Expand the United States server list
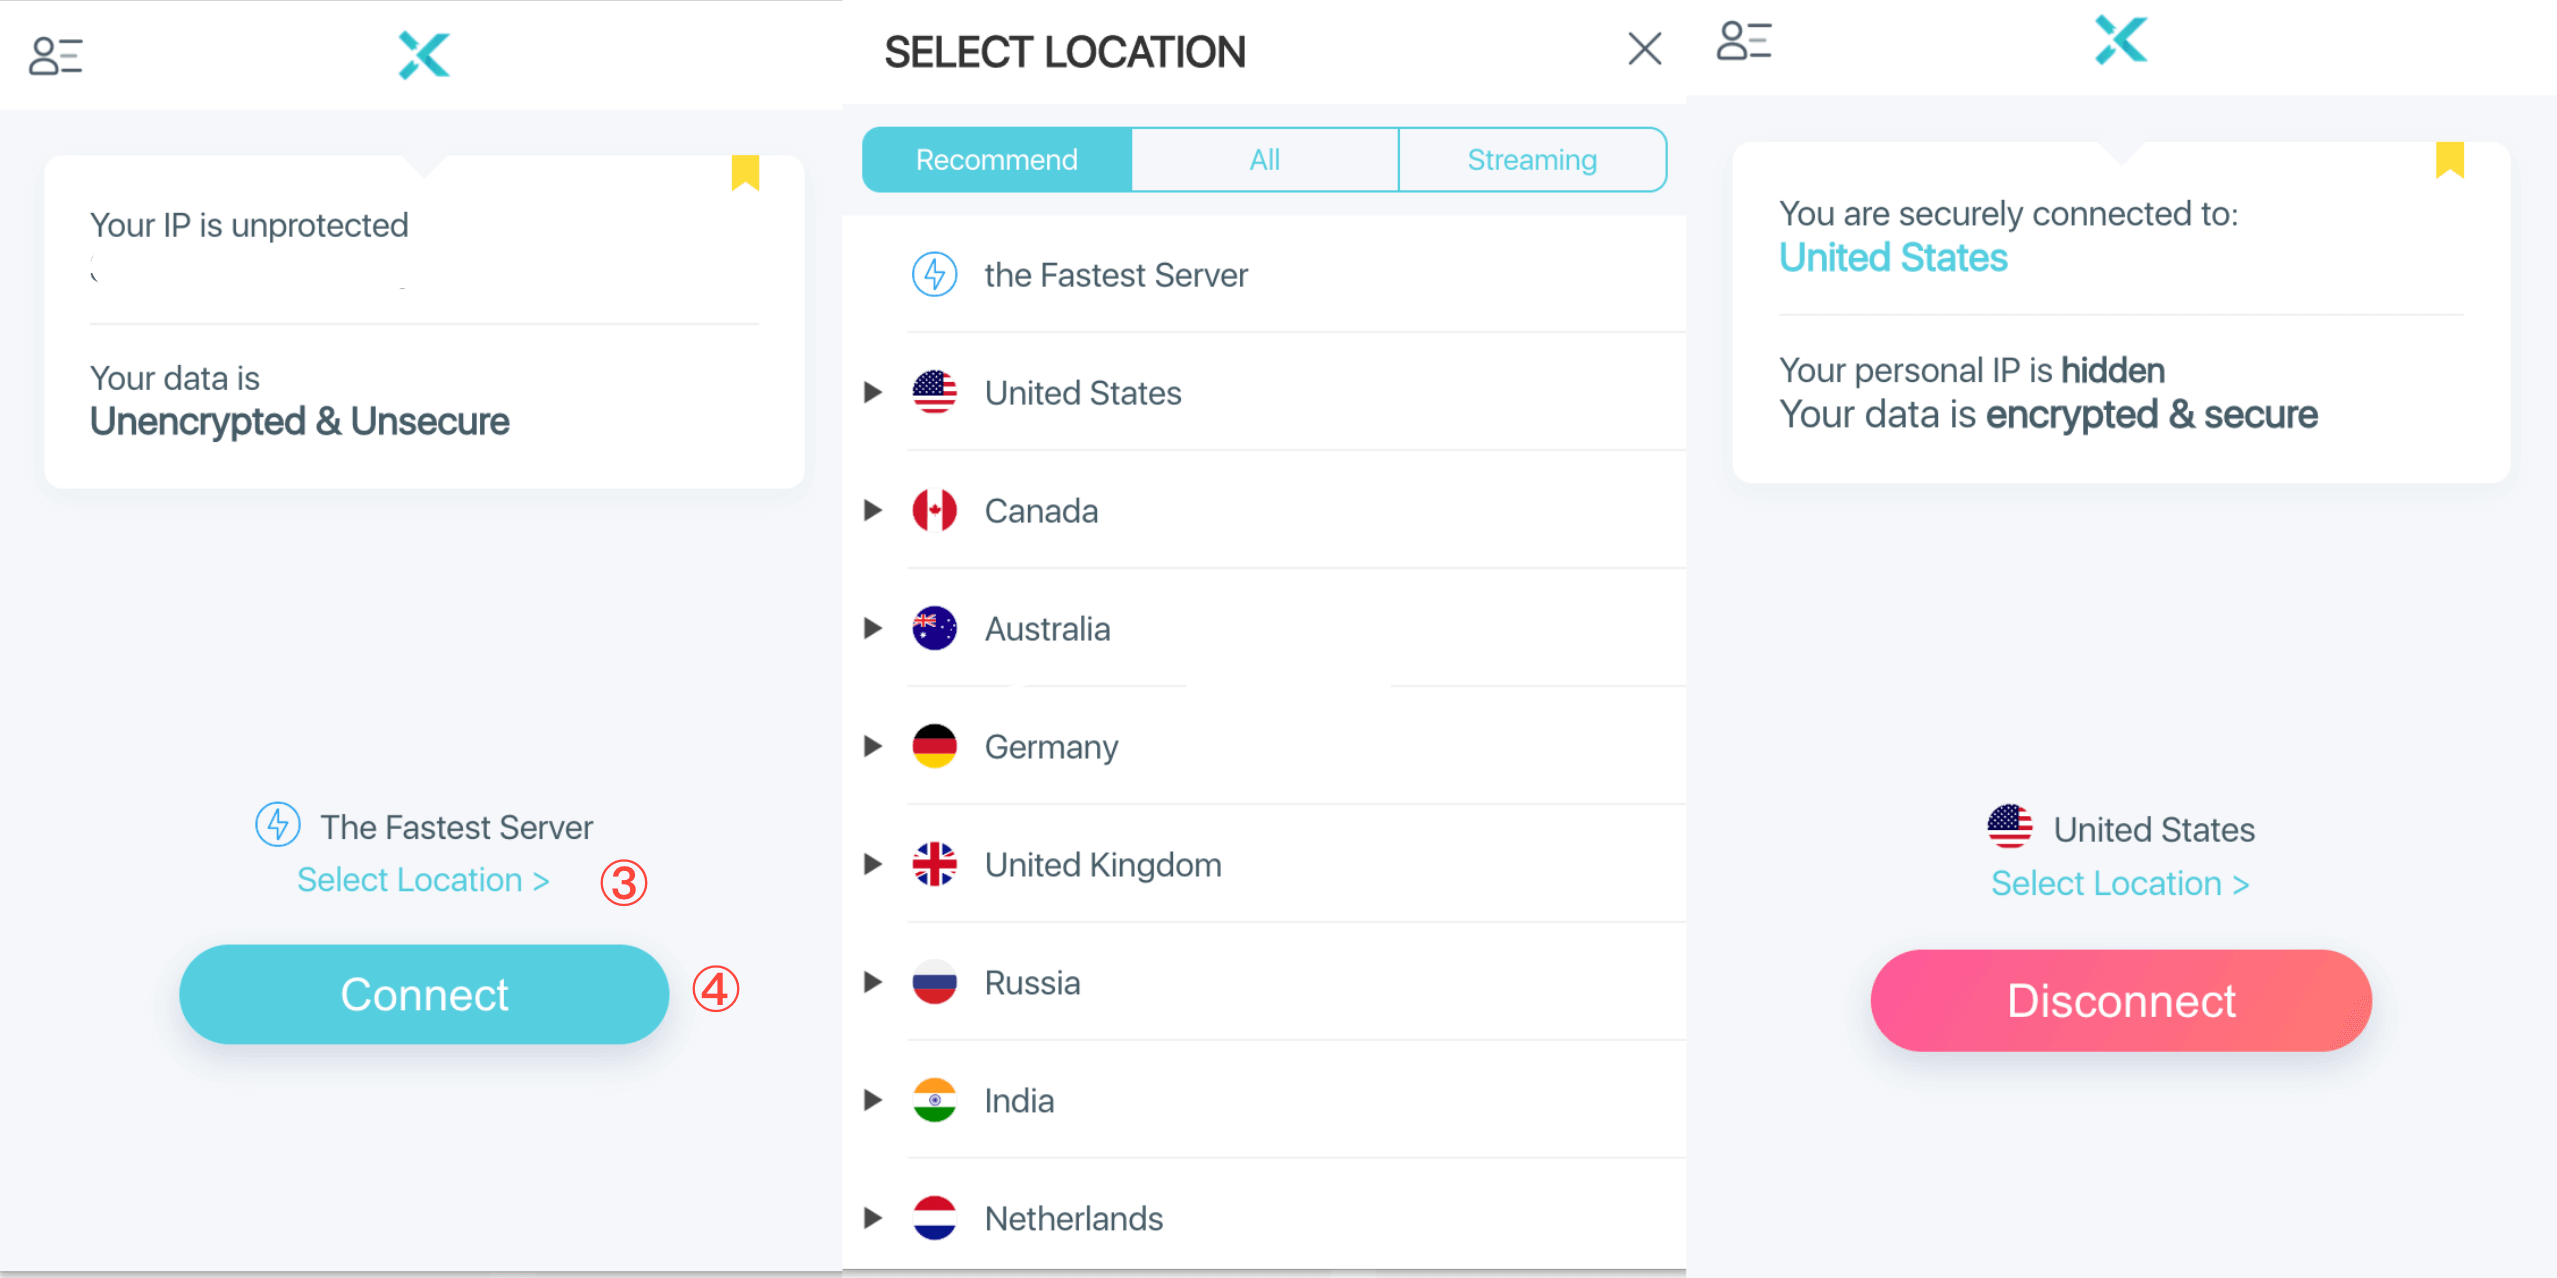This screenshot has height=1278, width=2557. coord(873,392)
